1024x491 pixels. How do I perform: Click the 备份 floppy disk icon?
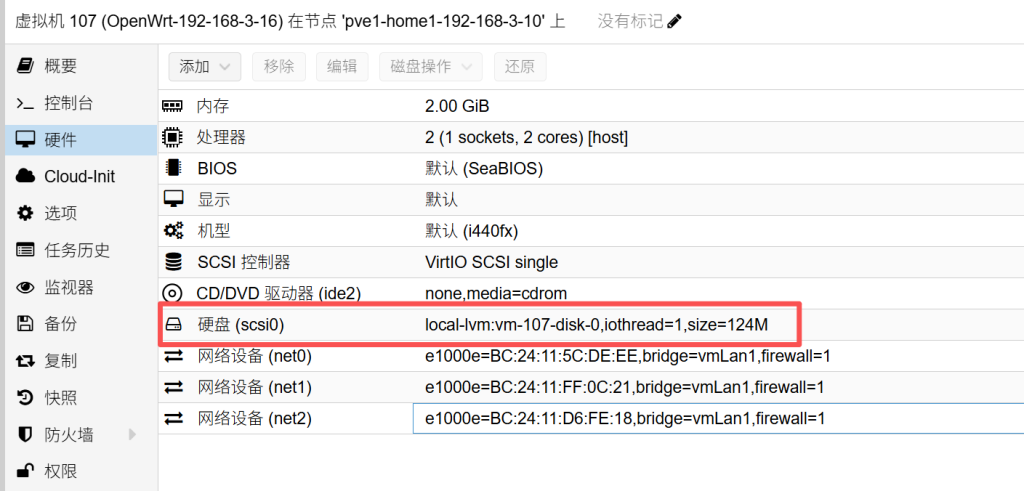[x=26, y=324]
